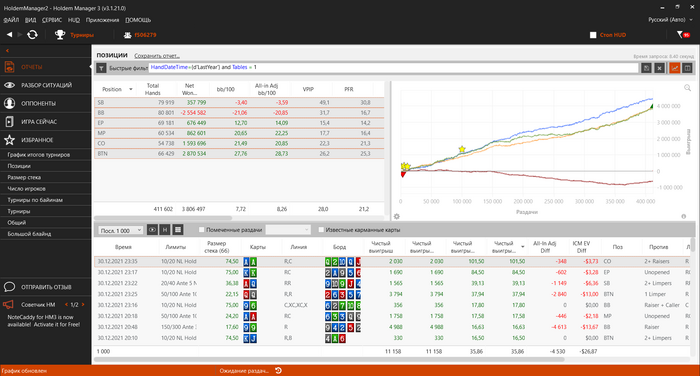Viewport: 700px width, 376px height.
Task: Sort by the Position column arrow
Action: point(131,89)
